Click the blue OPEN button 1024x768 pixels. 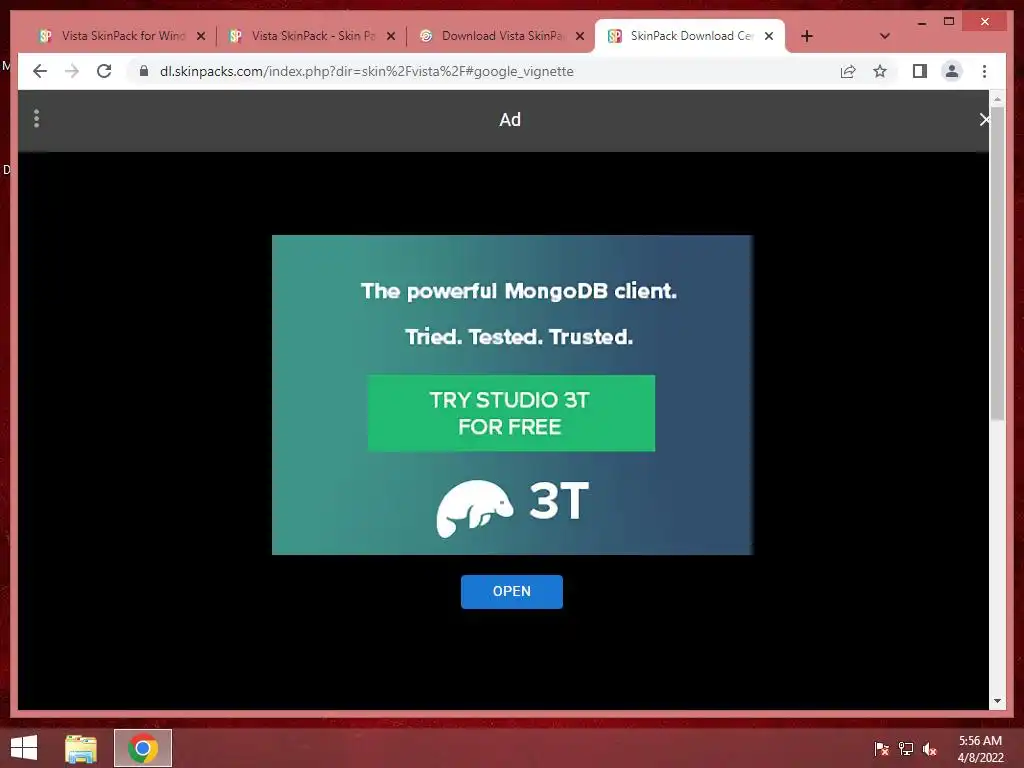coord(512,592)
